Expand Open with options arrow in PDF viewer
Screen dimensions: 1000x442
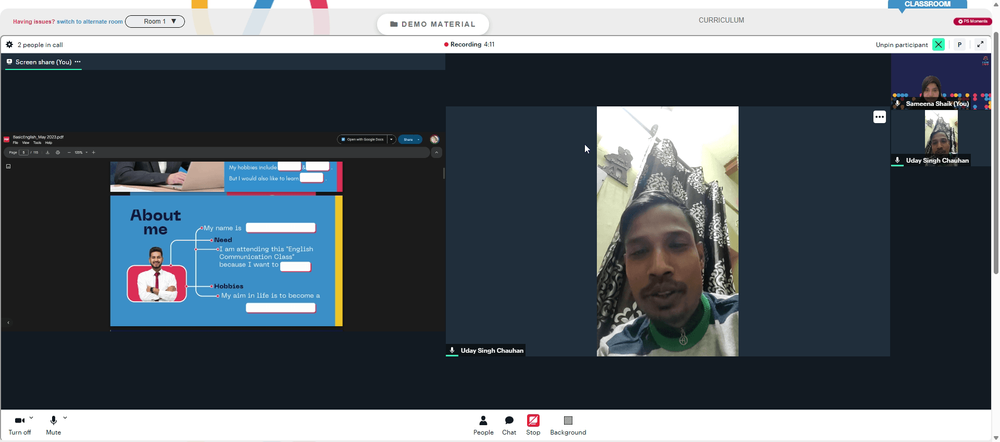[392, 139]
